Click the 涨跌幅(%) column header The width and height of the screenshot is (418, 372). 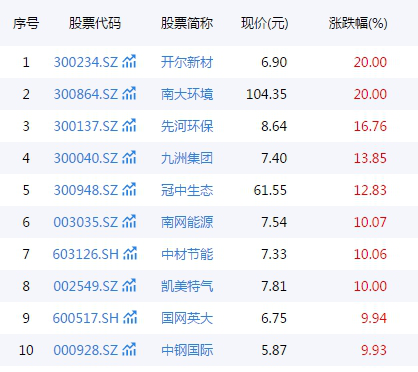coord(358,23)
